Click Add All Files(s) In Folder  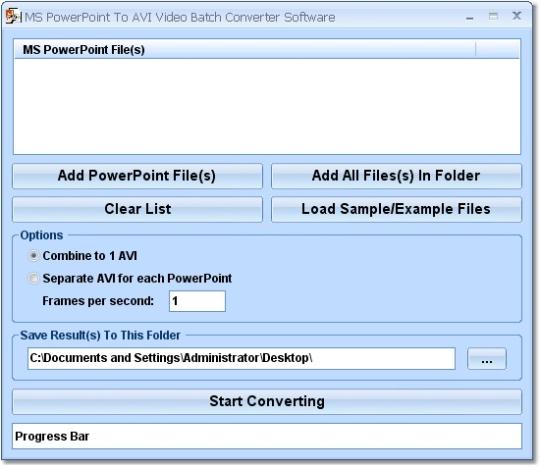396,176
